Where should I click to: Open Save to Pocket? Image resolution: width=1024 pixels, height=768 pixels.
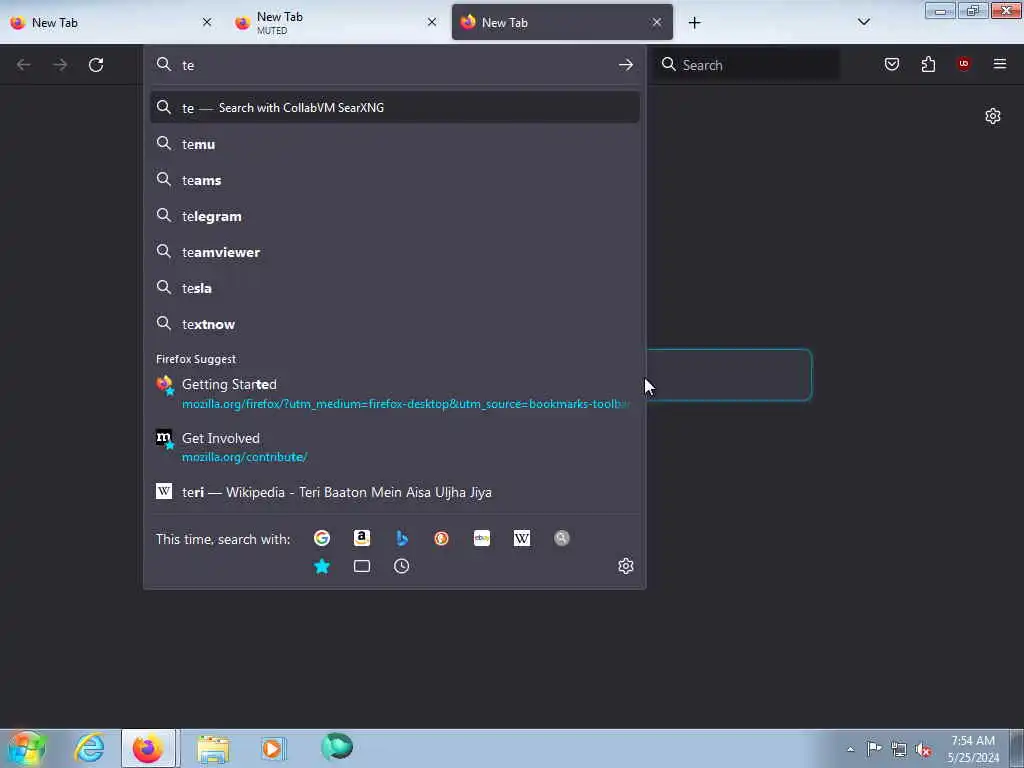coord(892,64)
